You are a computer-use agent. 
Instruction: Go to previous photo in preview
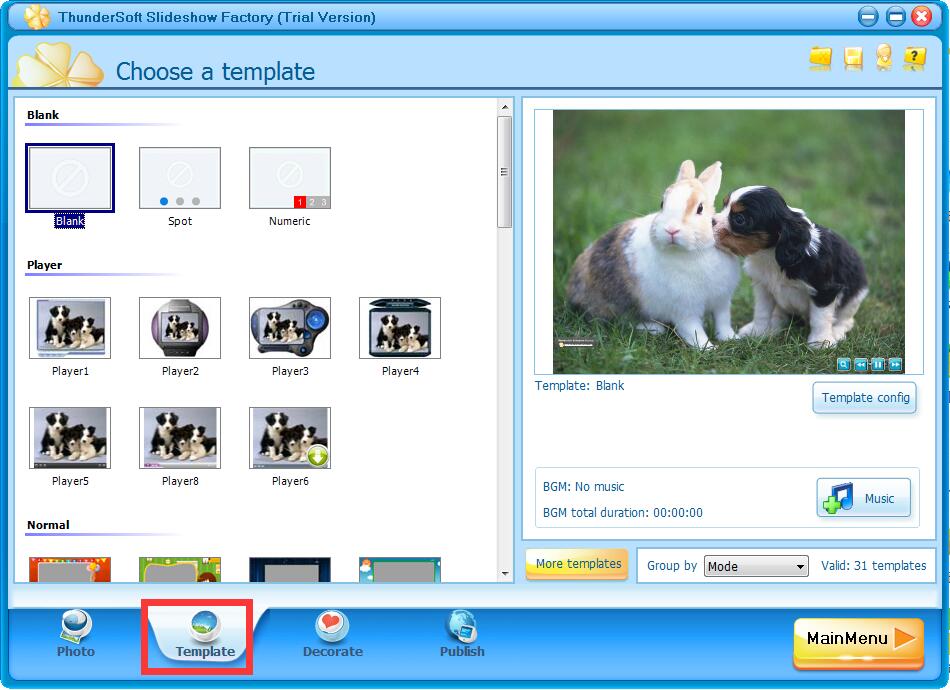point(860,364)
